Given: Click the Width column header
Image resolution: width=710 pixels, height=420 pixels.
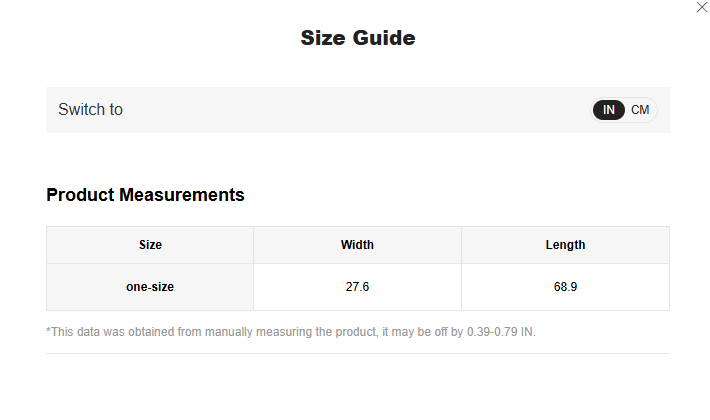Looking at the screenshot, I should click(x=357, y=245).
